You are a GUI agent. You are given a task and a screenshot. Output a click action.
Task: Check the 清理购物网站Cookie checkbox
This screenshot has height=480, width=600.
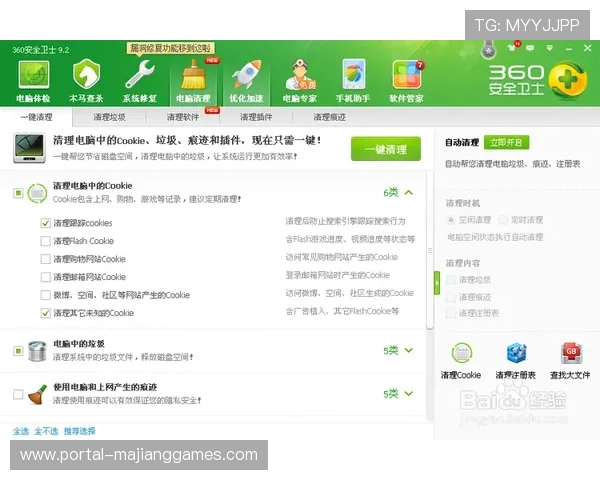point(46,259)
